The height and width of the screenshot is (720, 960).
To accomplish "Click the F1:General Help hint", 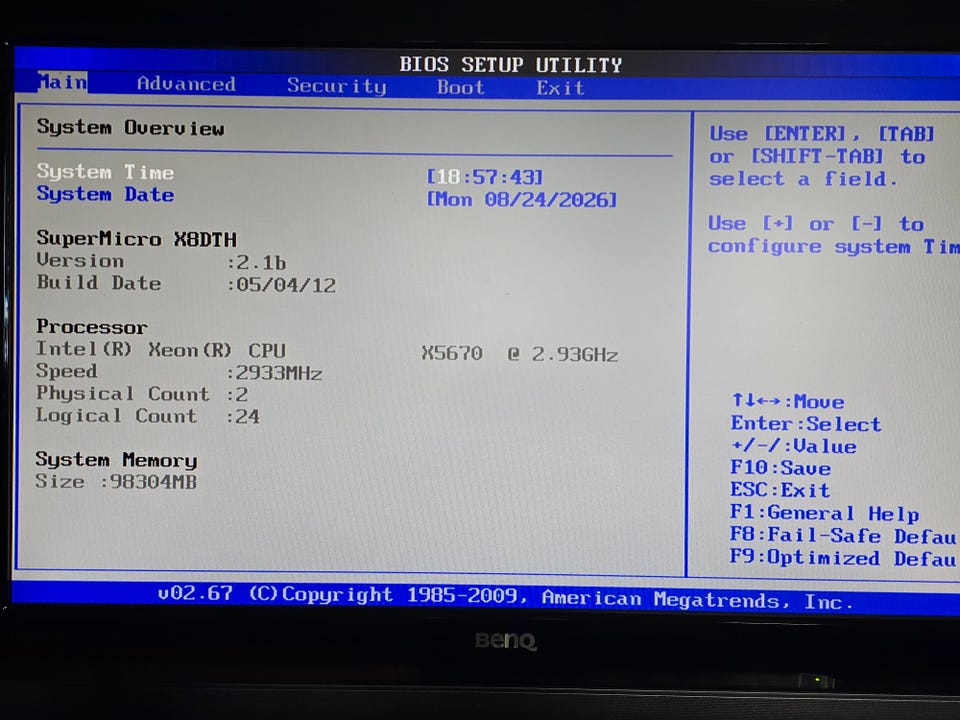I will pos(825,513).
